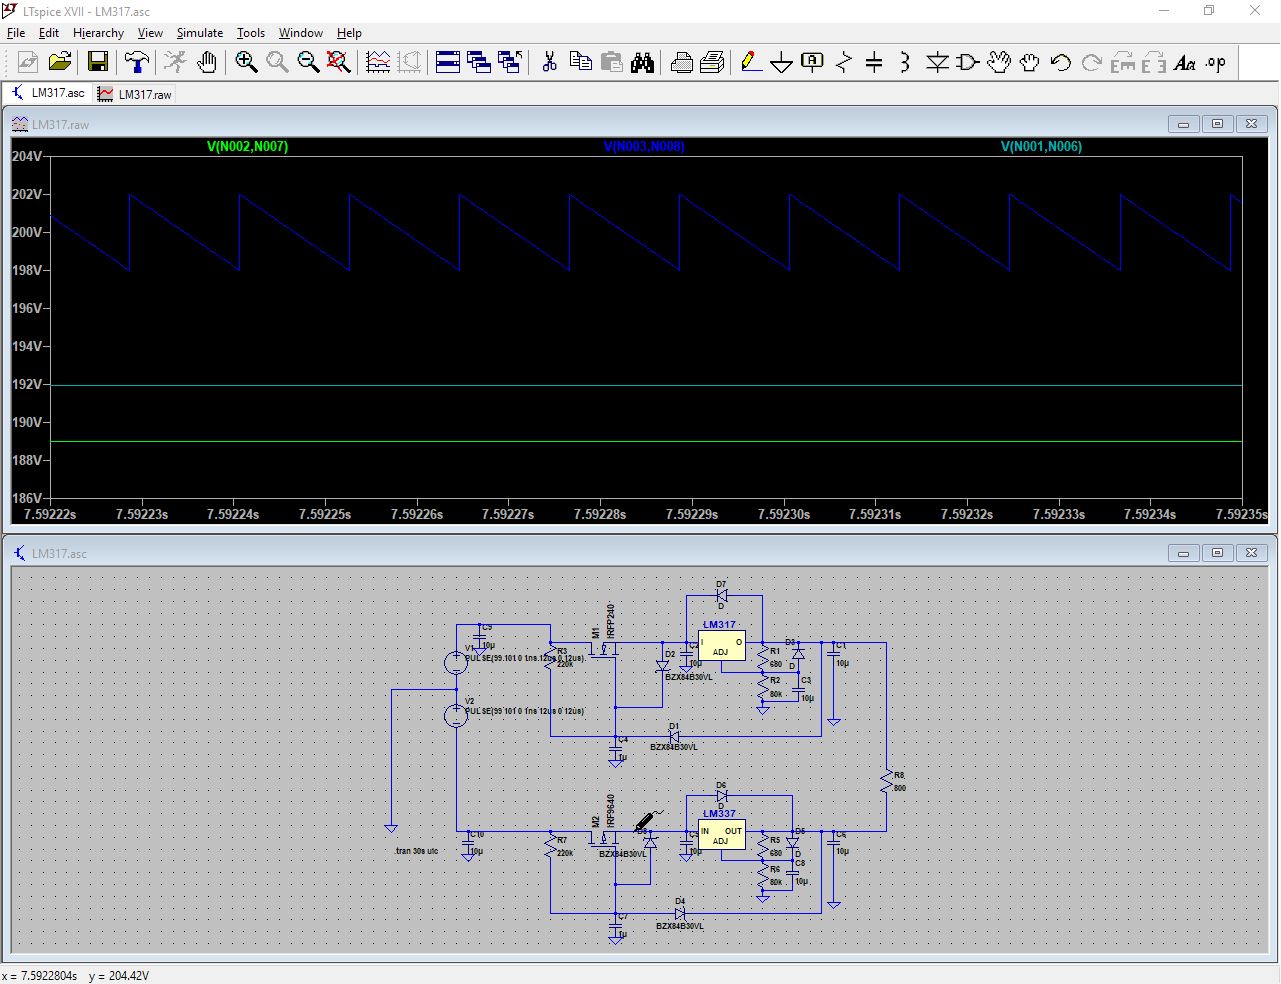Viewport: 1281px width, 984px height.
Task: Select the Drag closed-hand tool
Action: pyautogui.click(x=1030, y=63)
